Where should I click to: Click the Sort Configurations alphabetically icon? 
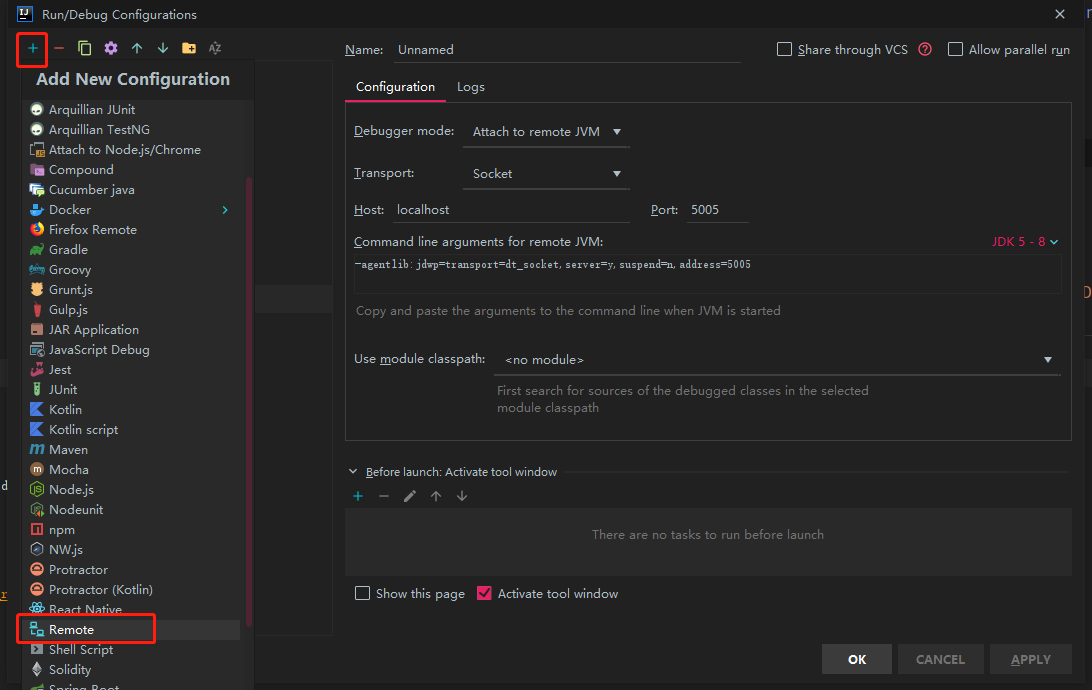point(215,48)
